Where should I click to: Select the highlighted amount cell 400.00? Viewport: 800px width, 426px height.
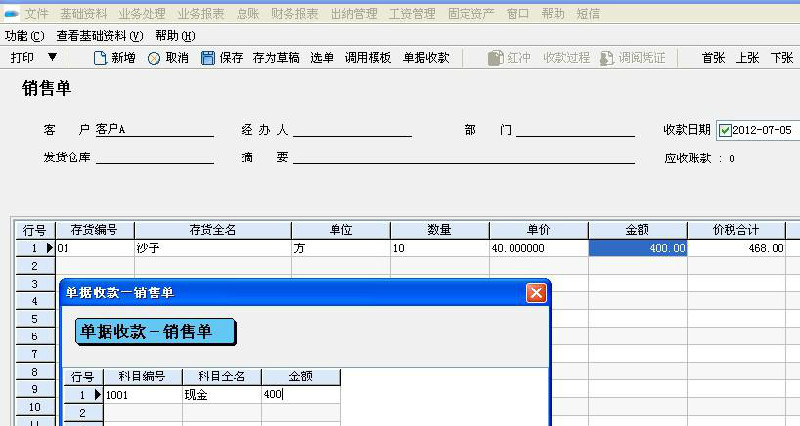coord(638,248)
